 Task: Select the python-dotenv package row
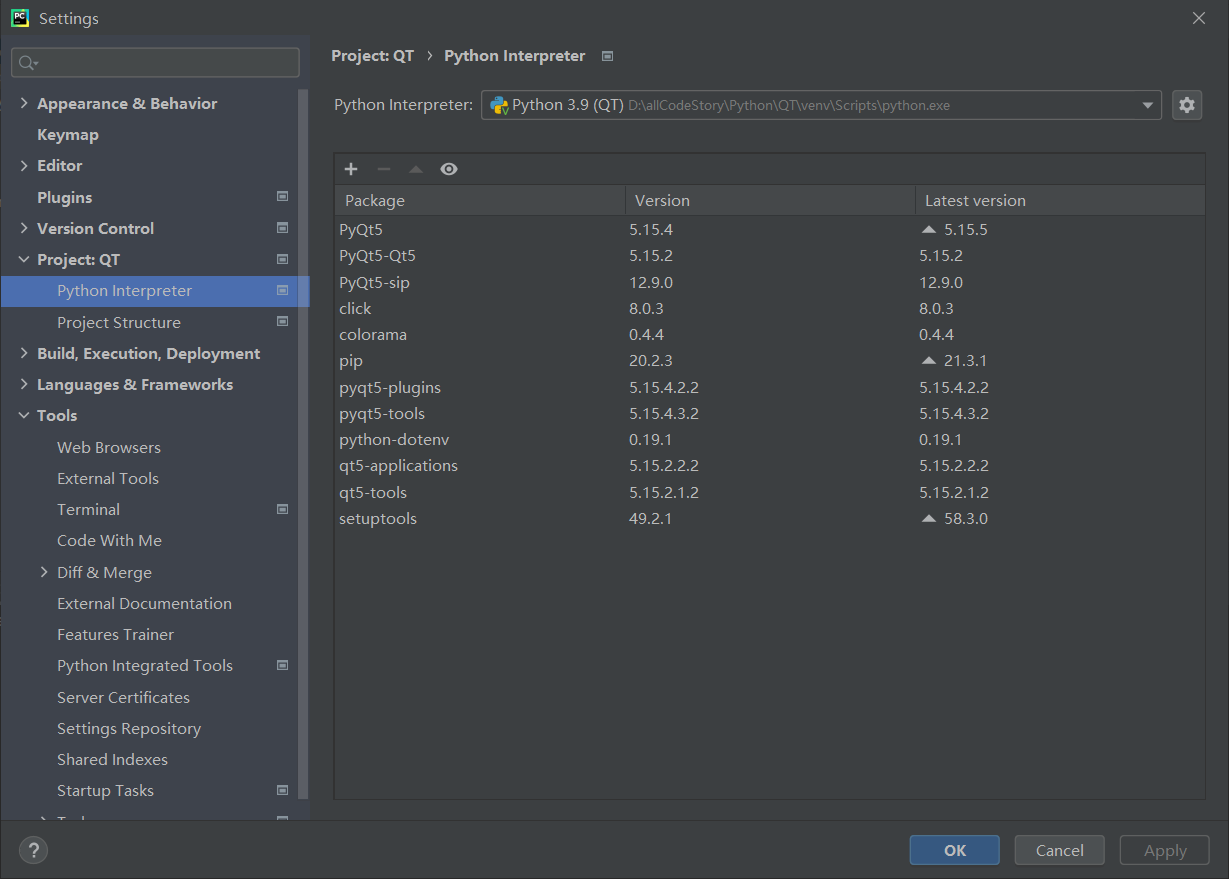770,439
